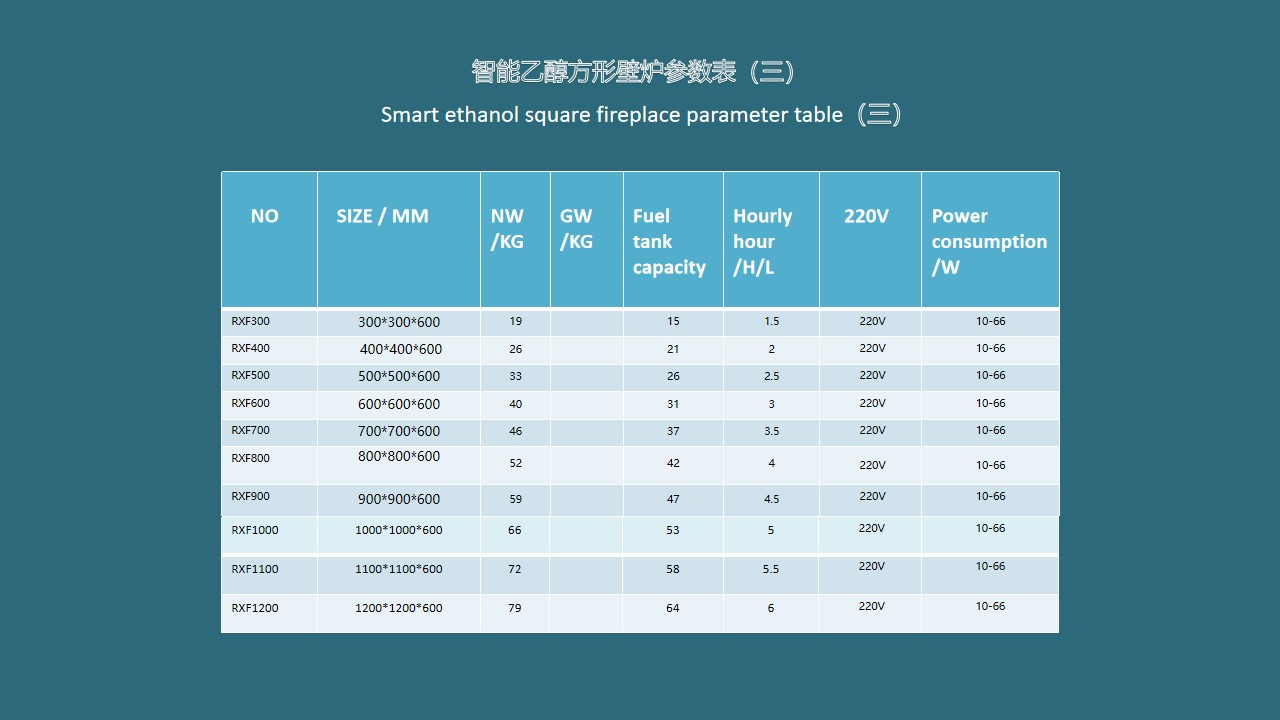Select the Chinese title text 智能乙醇方形壁炉参数表

603,71
